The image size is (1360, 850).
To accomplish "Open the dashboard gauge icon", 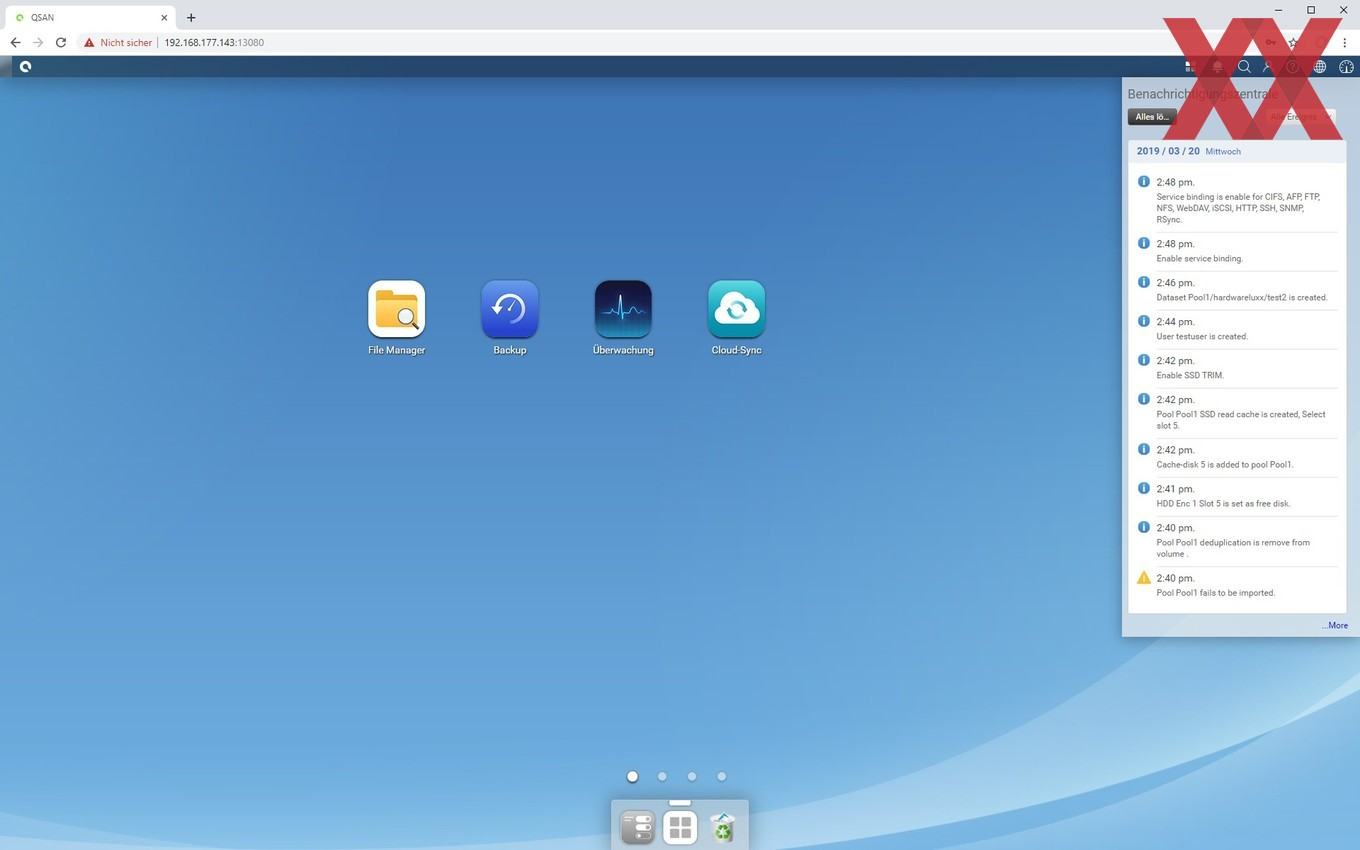I will (x=1346, y=67).
